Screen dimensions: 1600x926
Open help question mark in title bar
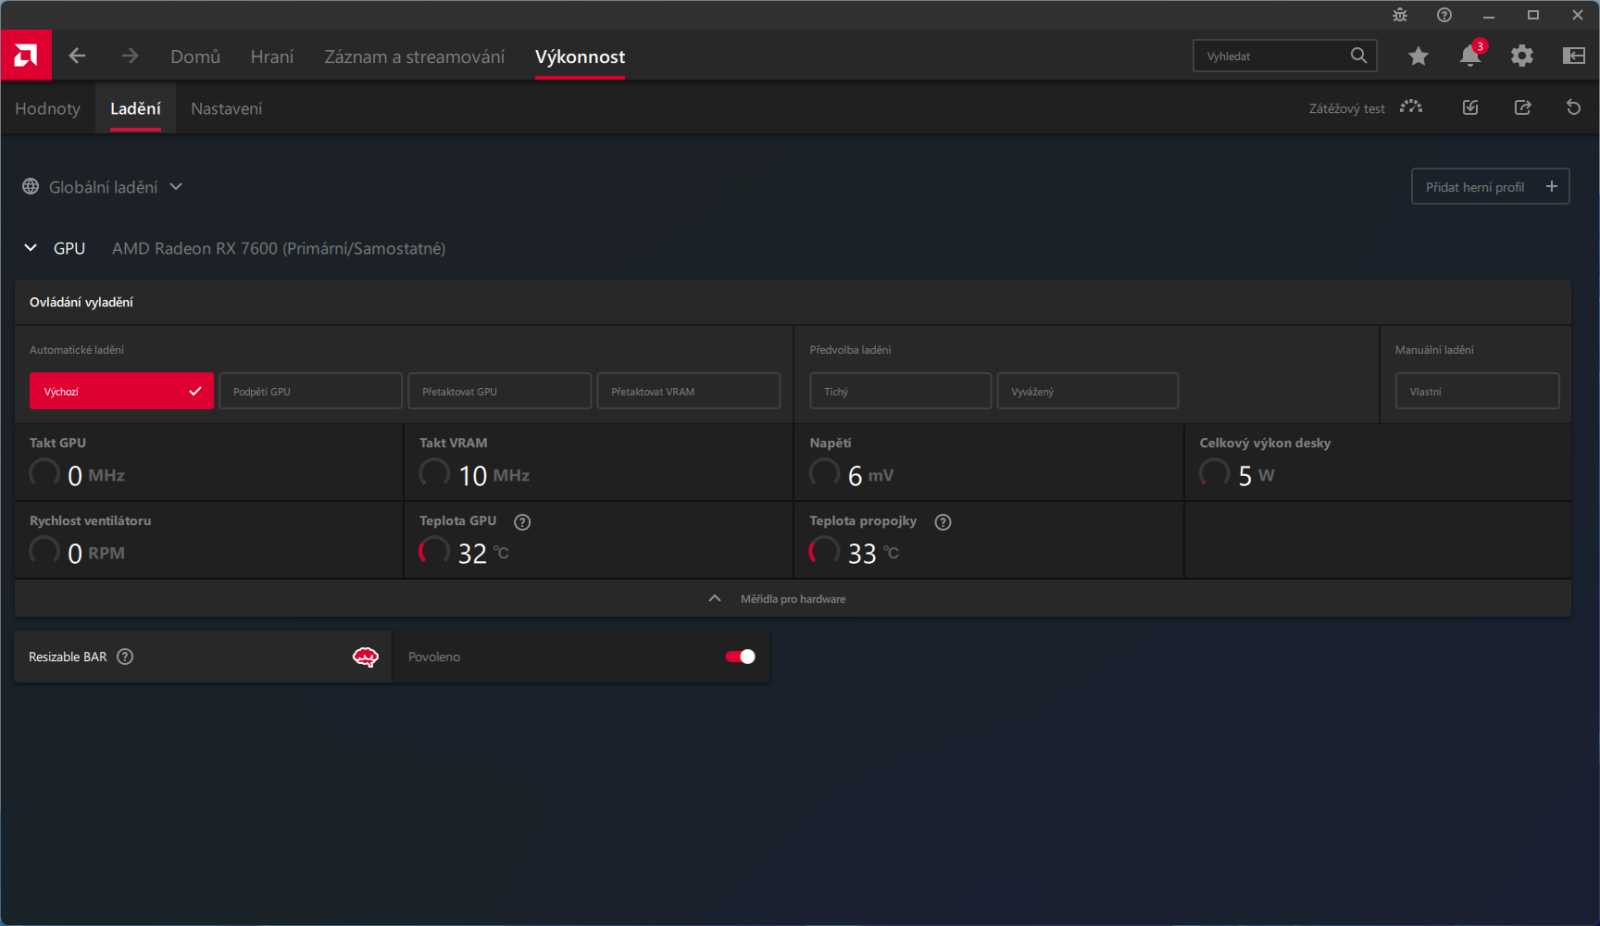point(1444,15)
